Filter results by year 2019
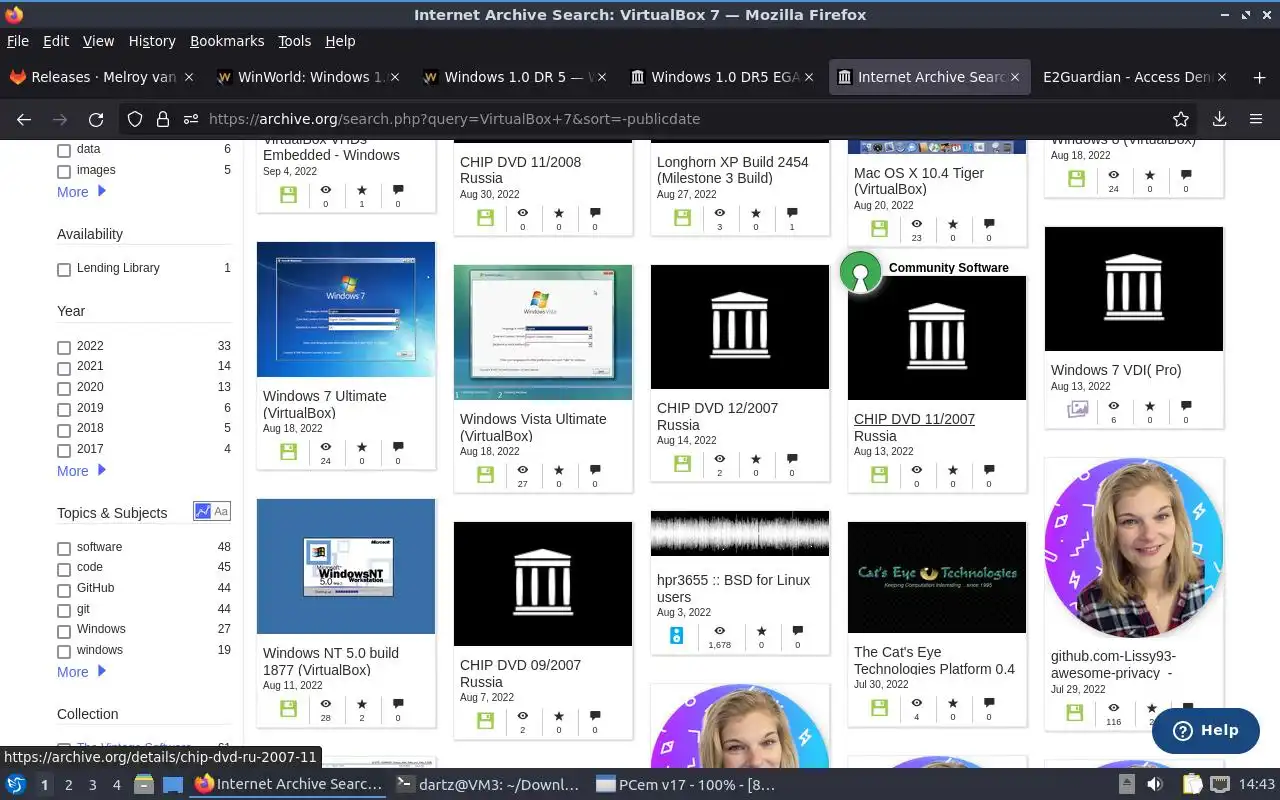This screenshot has height=800, width=1280. (x=64, y=410)
